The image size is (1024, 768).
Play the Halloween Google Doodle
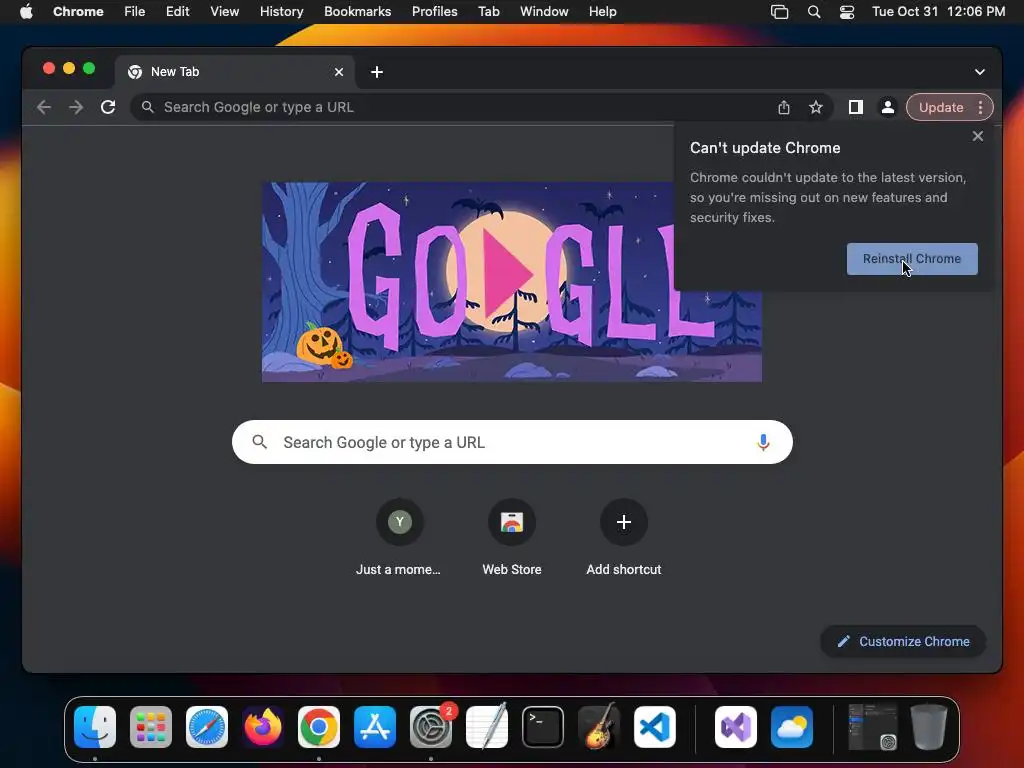tap(507, 273)
